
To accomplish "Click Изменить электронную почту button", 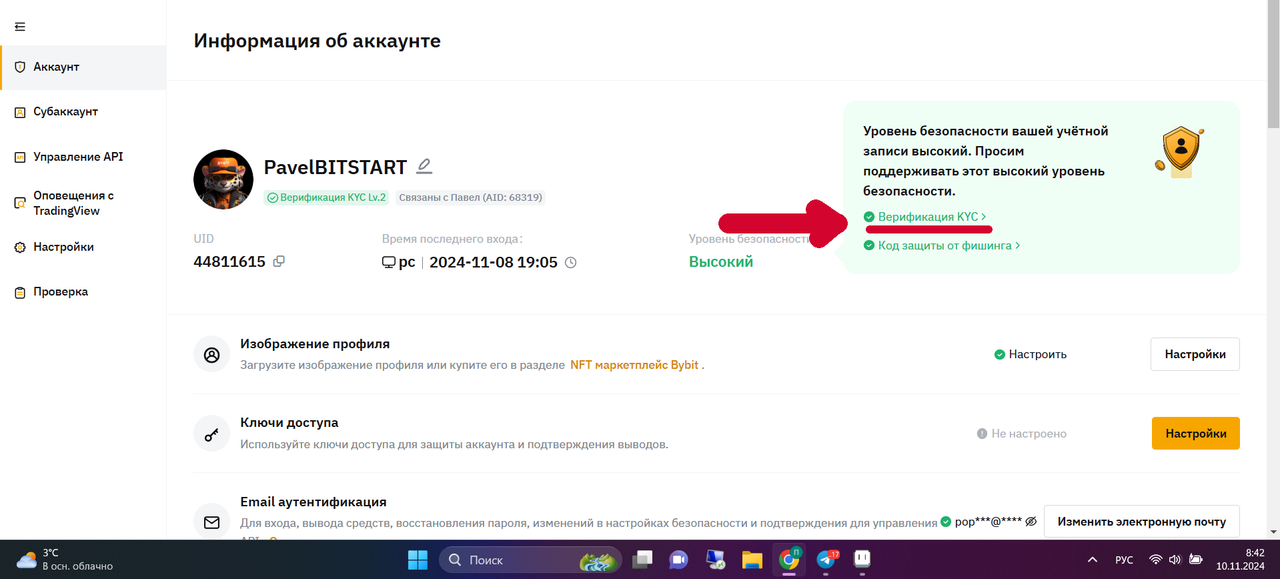I will point(1142,522).
